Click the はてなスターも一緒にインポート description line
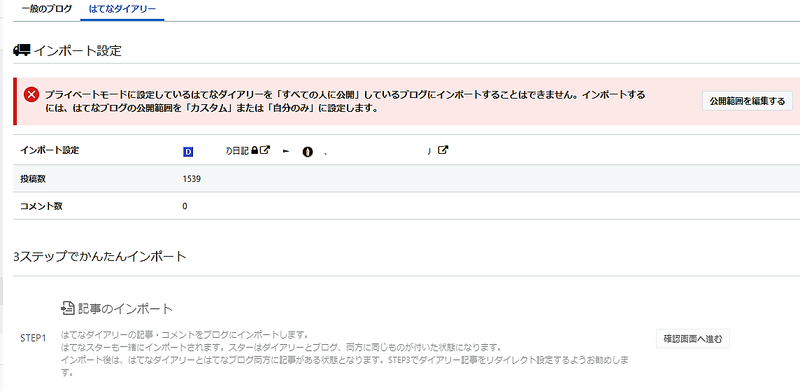This screenshot has height=391, width=800. (x=281, y=348)
